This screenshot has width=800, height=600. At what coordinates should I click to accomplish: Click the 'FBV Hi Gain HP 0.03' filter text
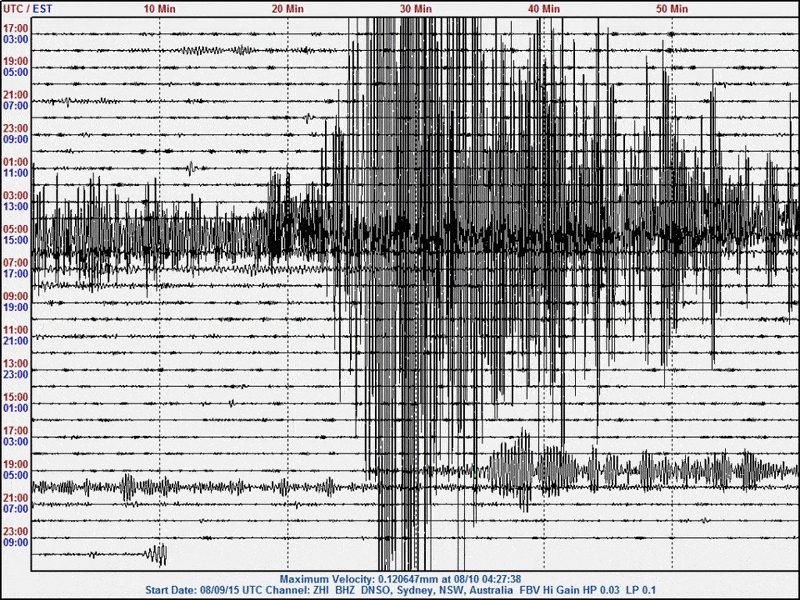coord(570,590)
